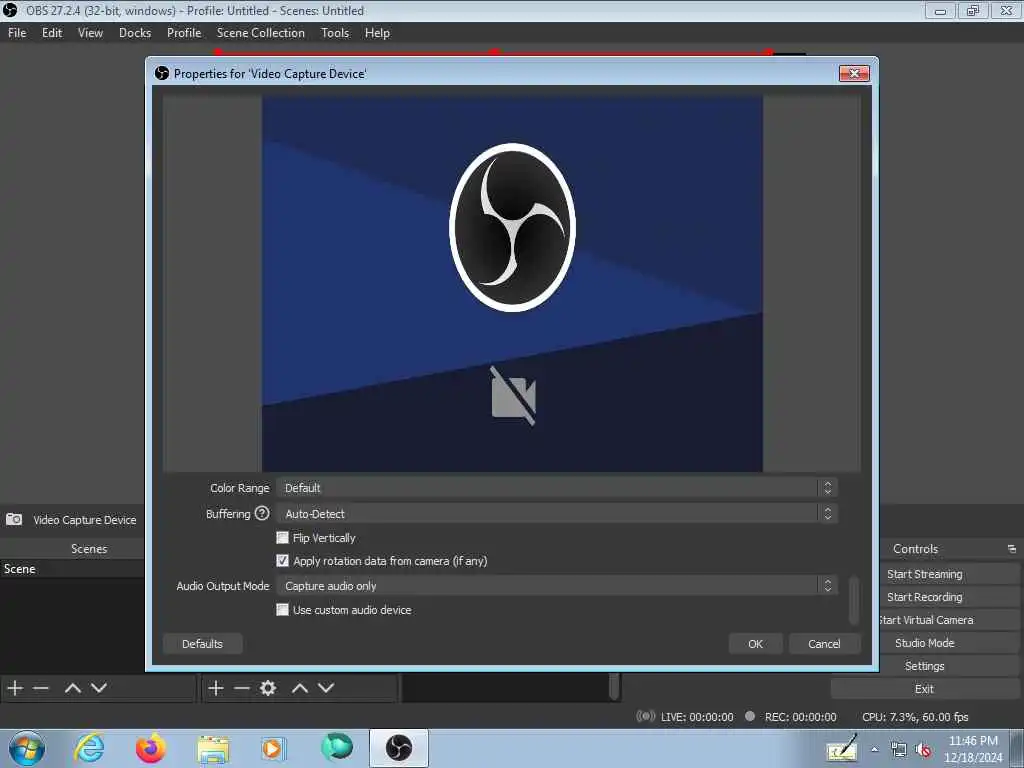The image size is (1024, 768).
Task: Click the REC: 00:00:00 status text
Action: click(801, 716)
